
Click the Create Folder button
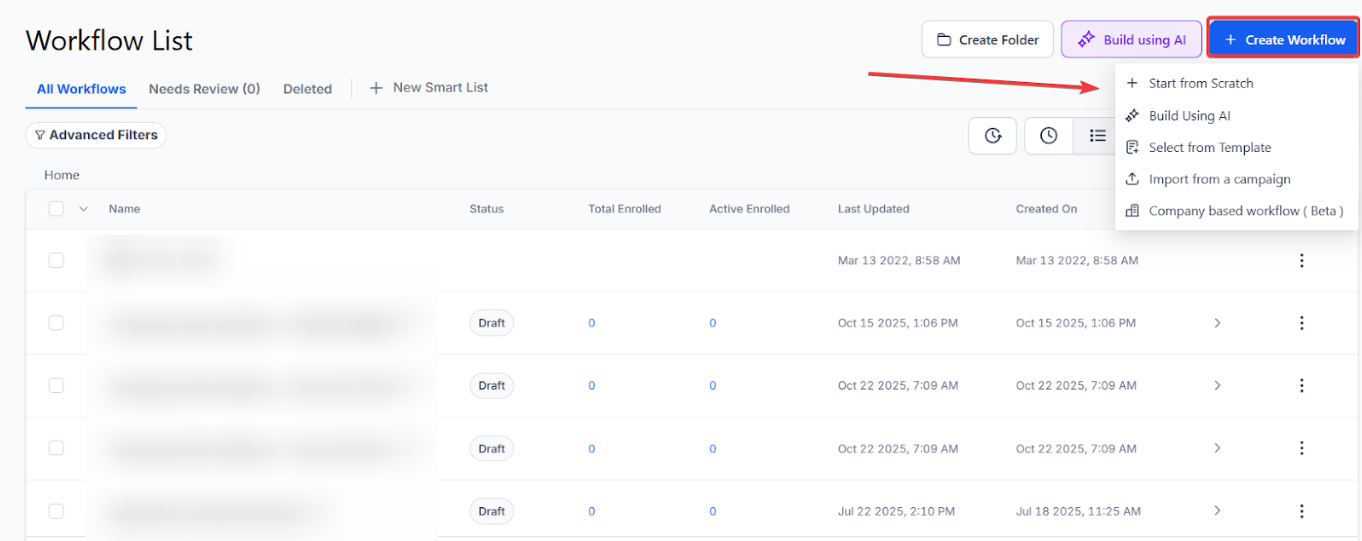click(x=987, y=40)
